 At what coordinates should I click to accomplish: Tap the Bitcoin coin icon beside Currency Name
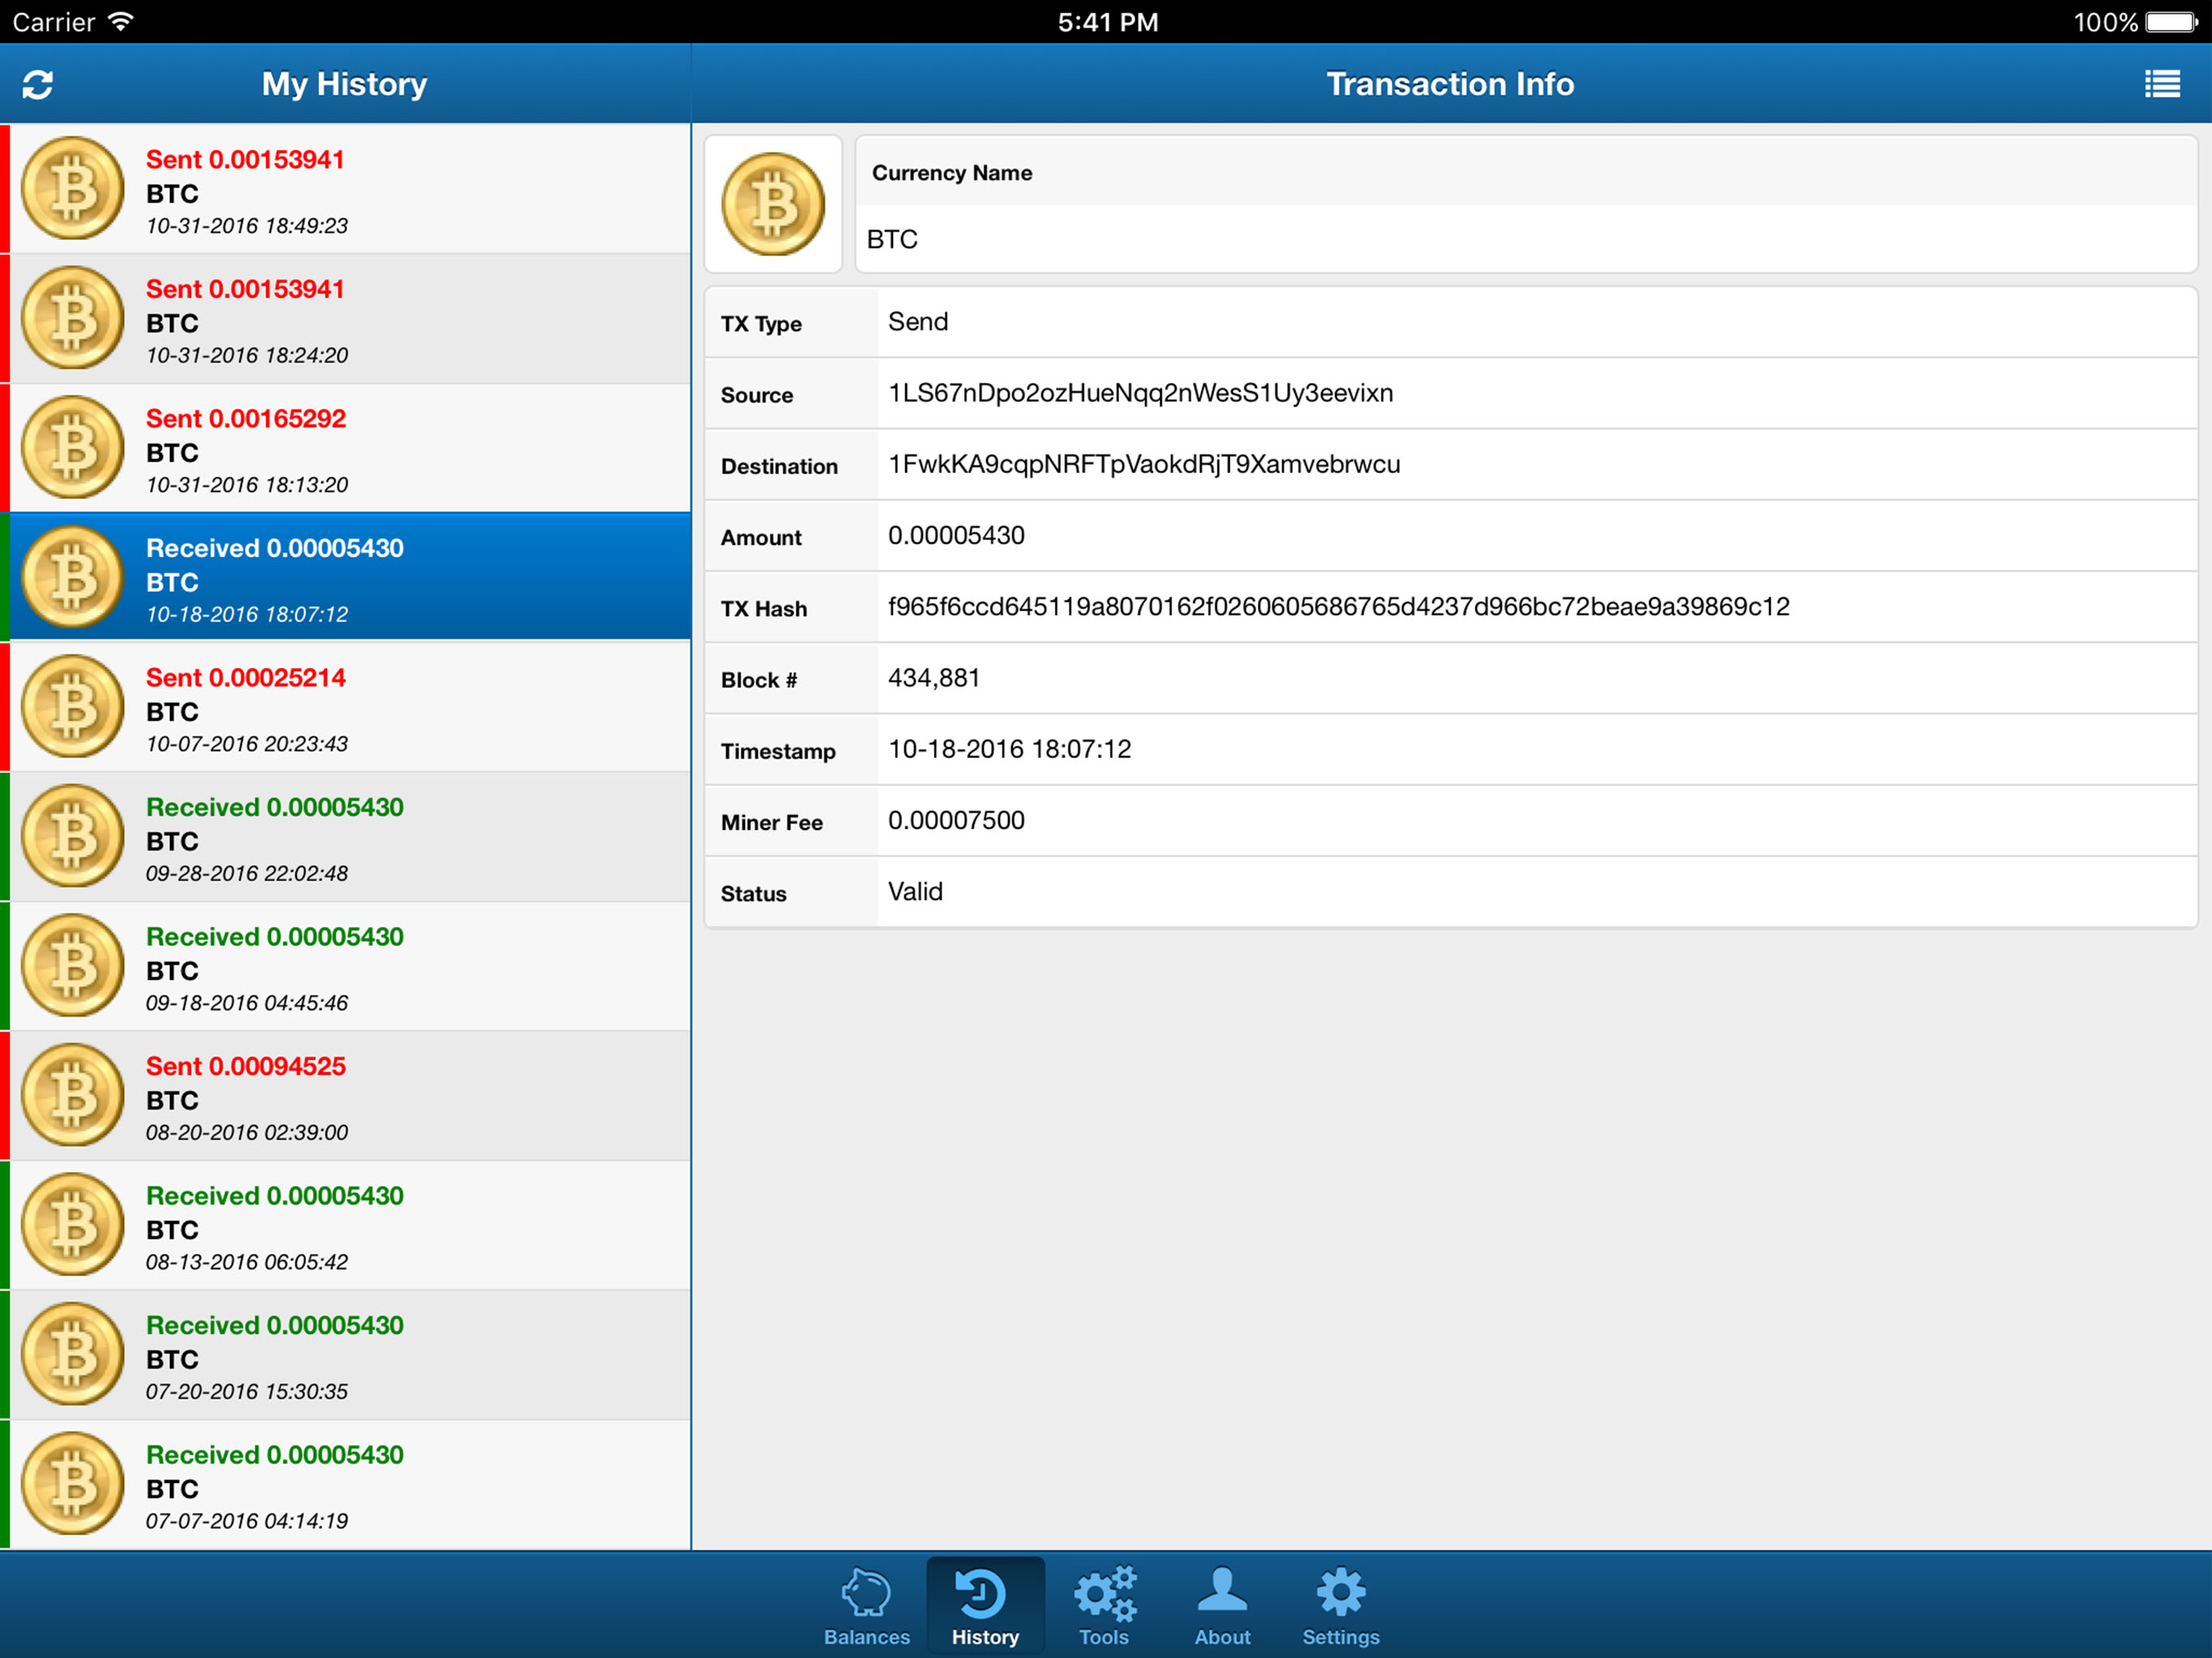(x=773, y=204)
